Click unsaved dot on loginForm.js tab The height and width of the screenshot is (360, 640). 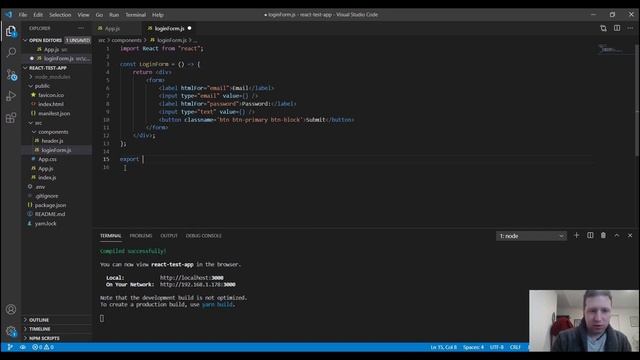click(x=189, y=28)
